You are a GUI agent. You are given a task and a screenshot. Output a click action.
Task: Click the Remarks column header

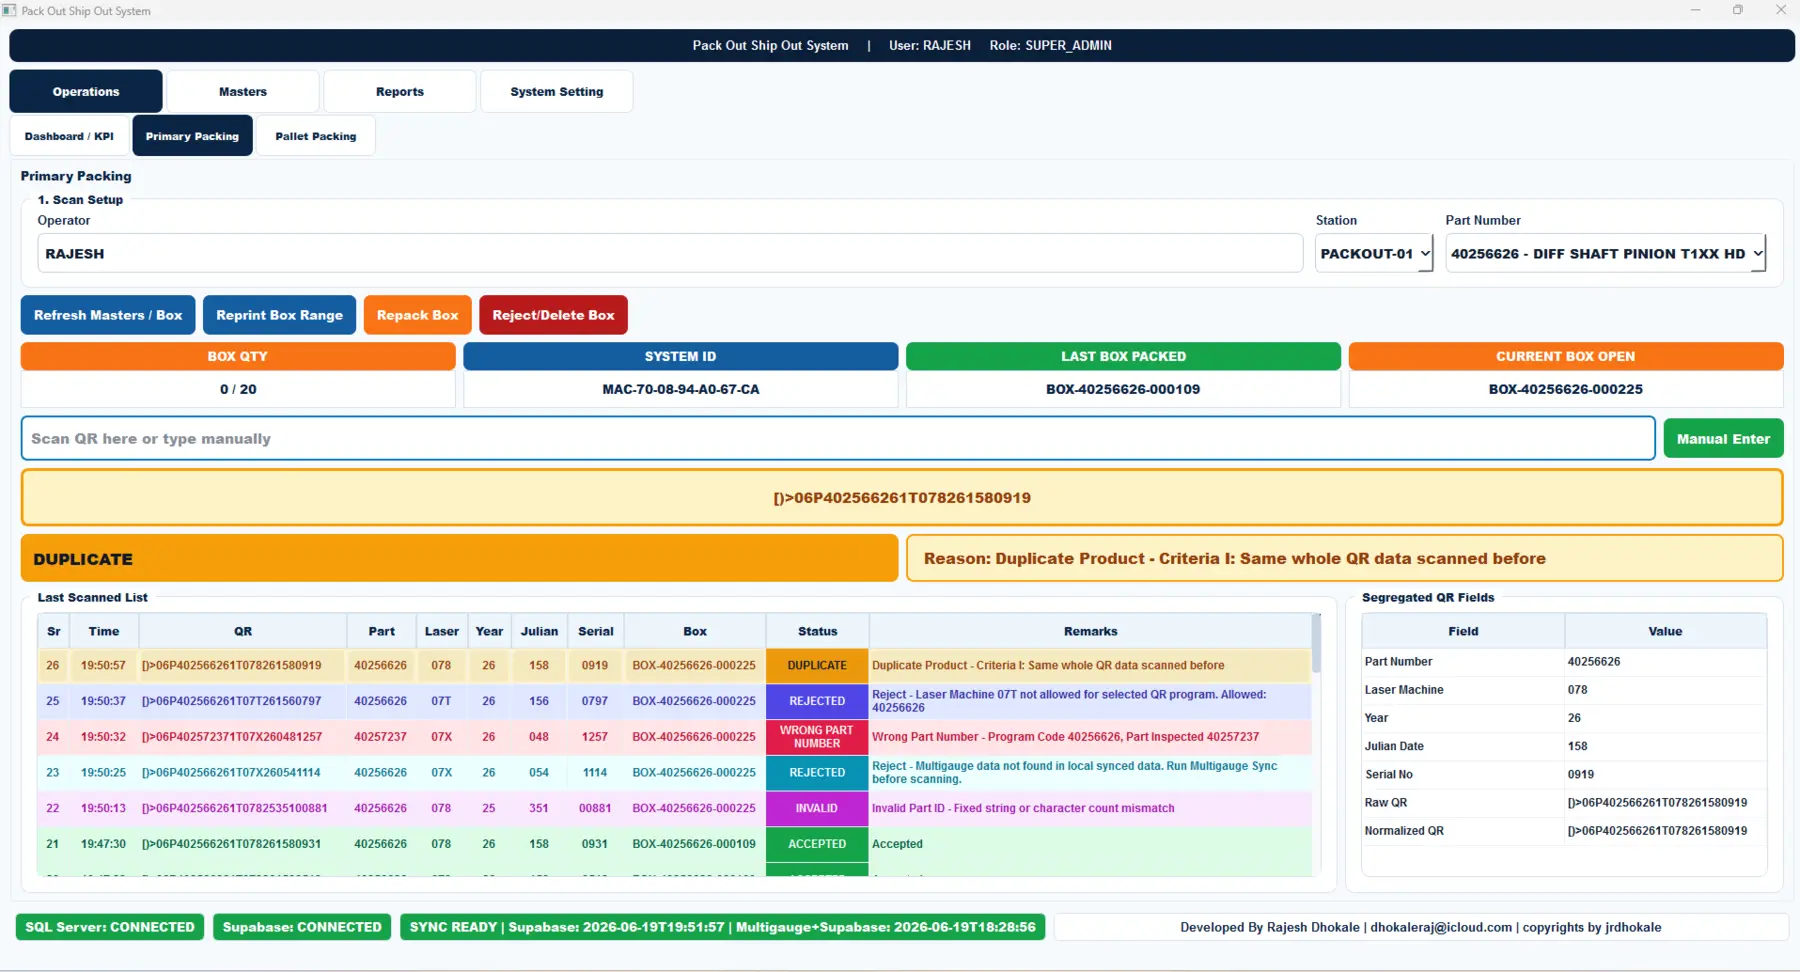[1090, 631]
